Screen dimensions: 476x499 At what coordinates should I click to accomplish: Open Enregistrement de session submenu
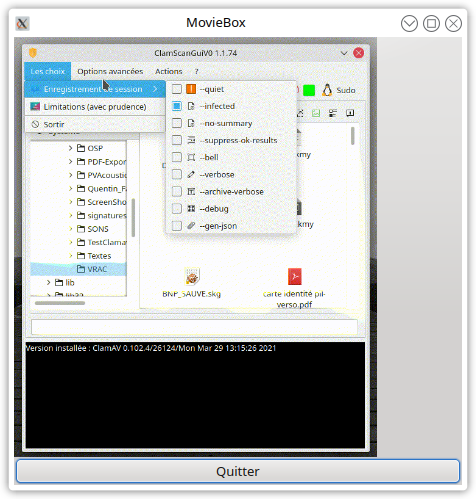(95, 89)
